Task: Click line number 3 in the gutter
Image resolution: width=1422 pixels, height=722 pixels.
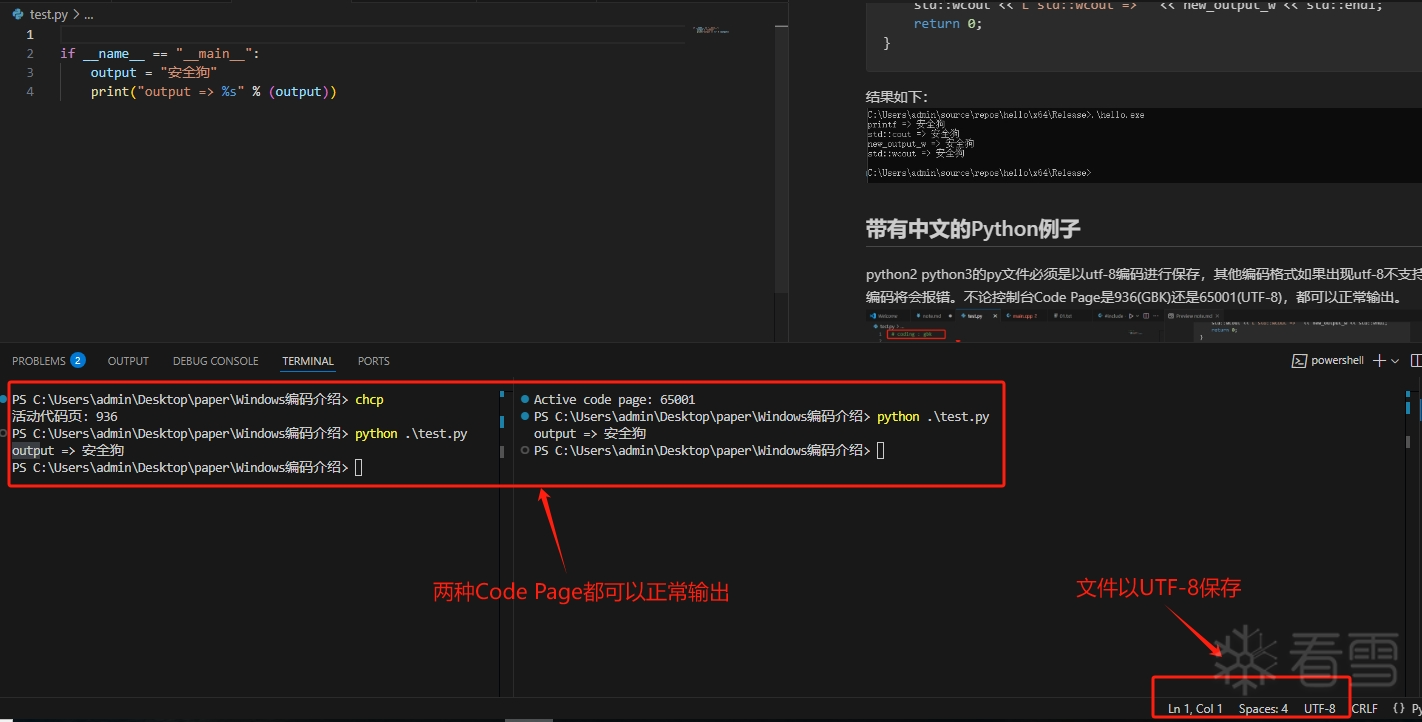Action: click(30, 72)
